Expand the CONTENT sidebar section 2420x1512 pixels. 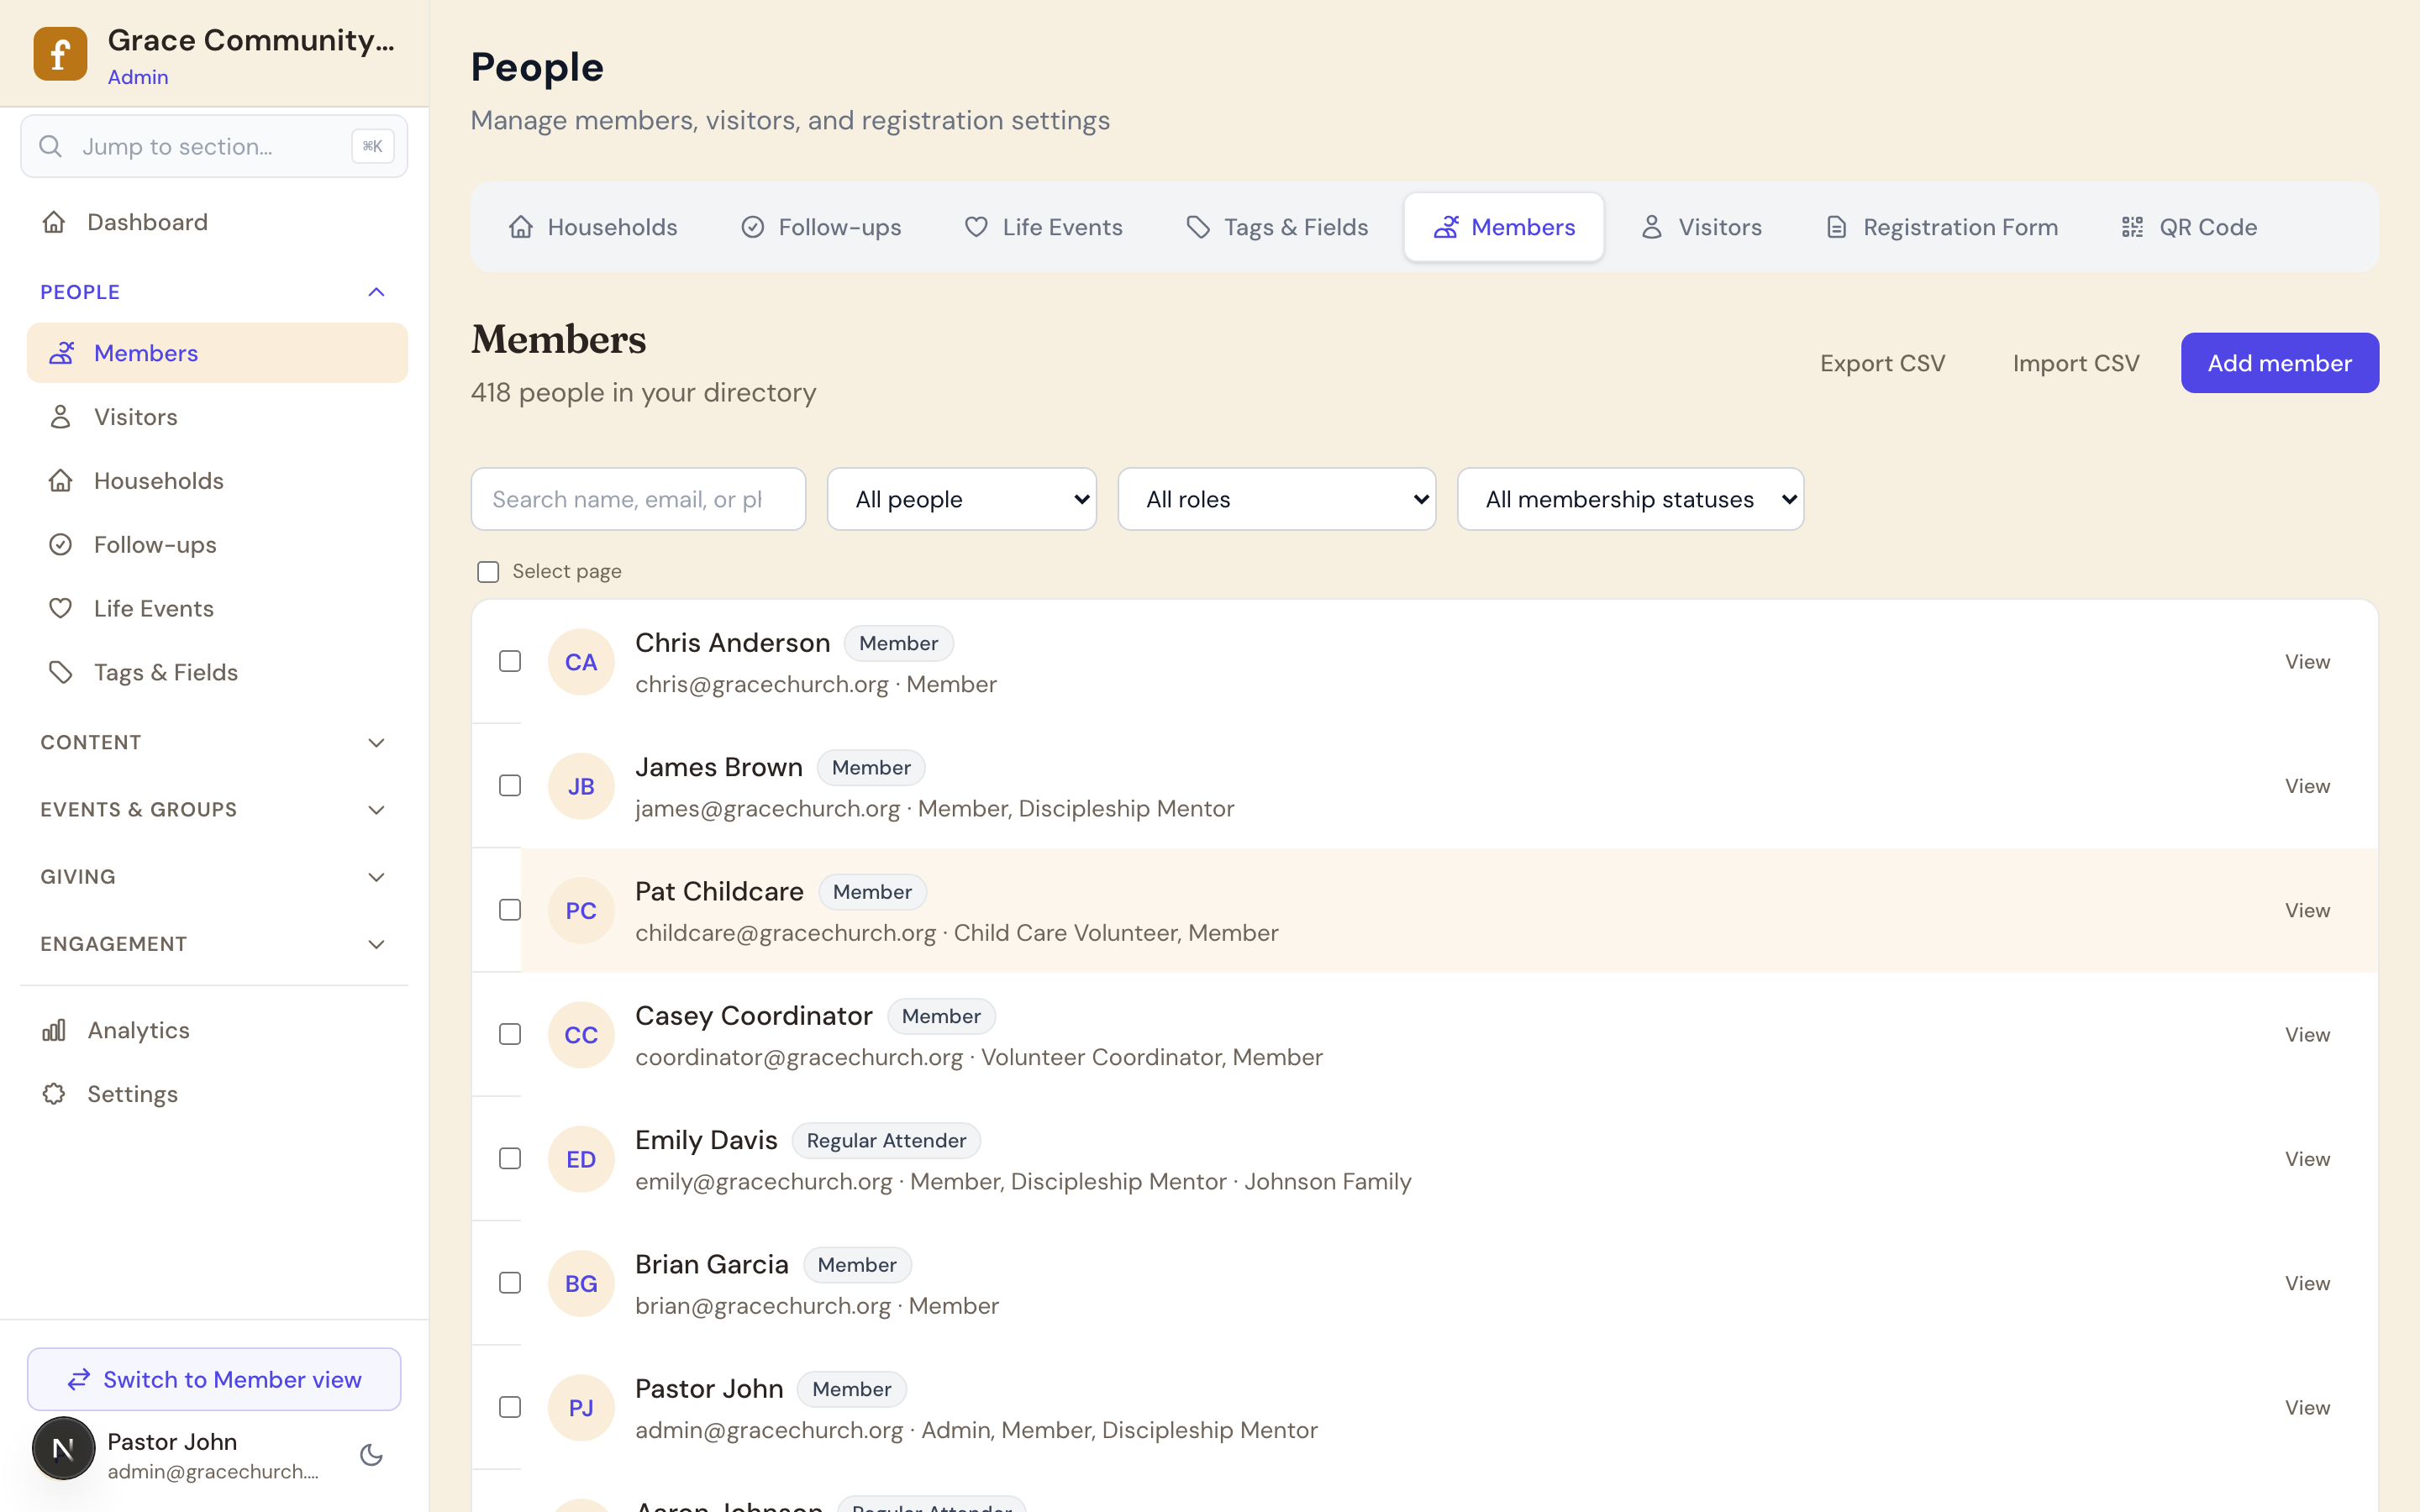213,743
